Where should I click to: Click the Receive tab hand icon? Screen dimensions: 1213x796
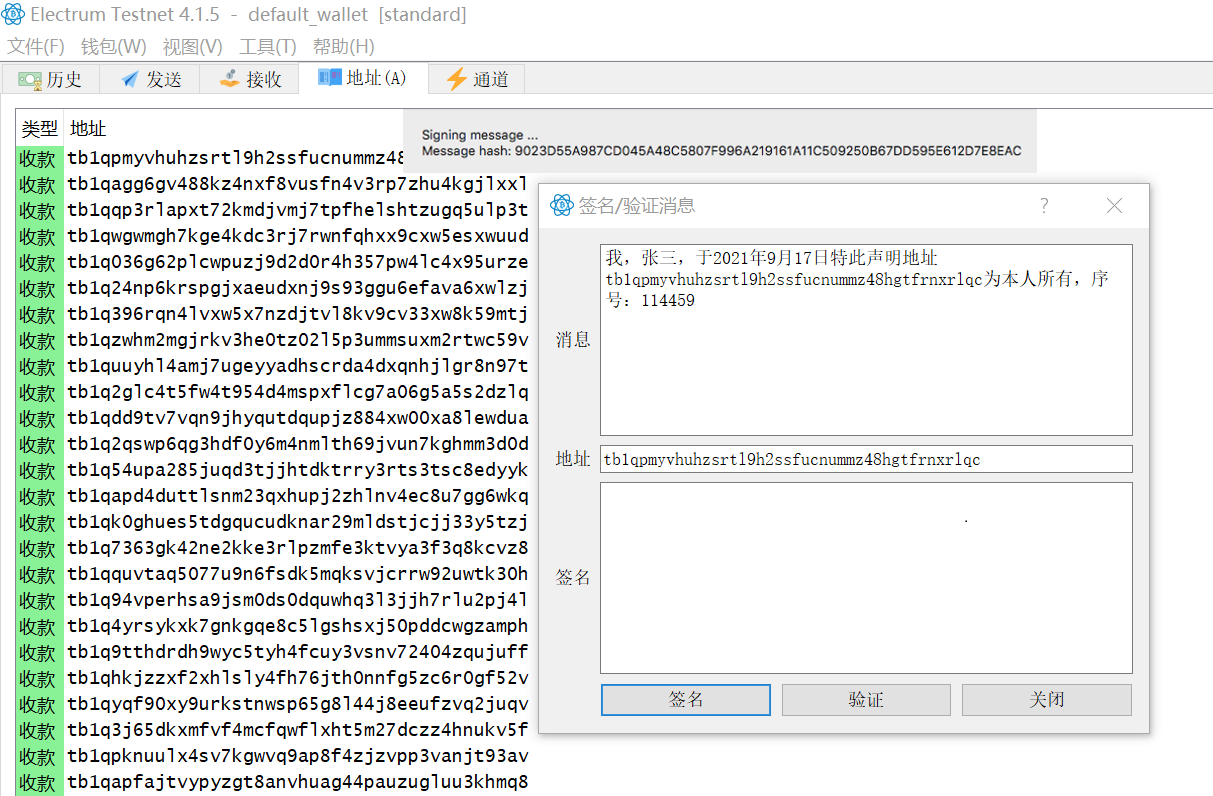(230, 79)
